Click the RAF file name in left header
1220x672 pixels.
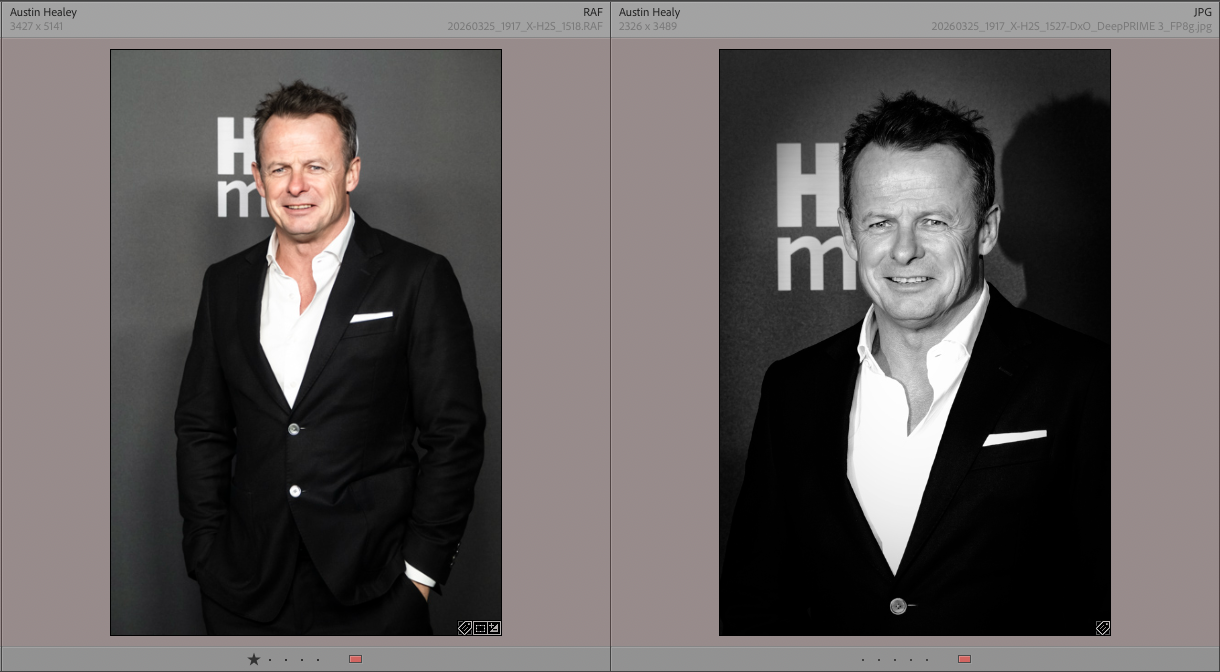point(525,26)
